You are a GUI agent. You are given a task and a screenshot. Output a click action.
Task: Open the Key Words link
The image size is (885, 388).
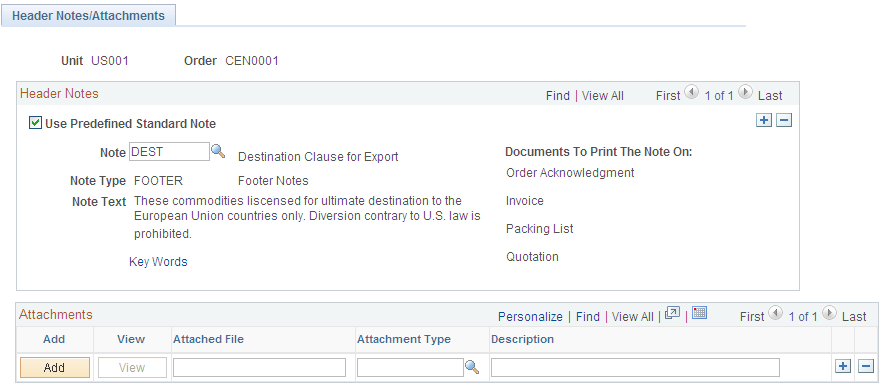pyautogui.click(x=158, y=261)
